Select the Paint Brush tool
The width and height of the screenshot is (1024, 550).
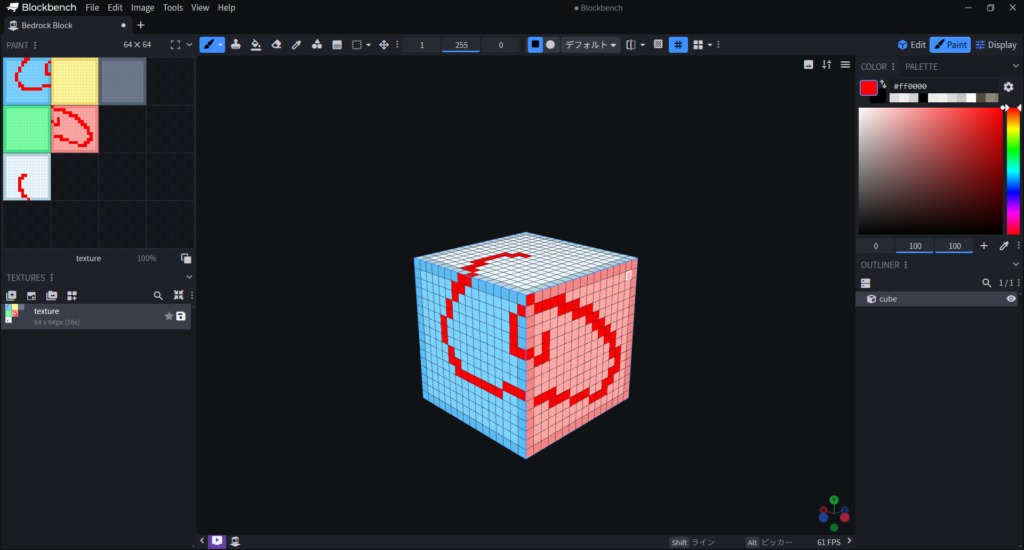[x=207, y=45]
